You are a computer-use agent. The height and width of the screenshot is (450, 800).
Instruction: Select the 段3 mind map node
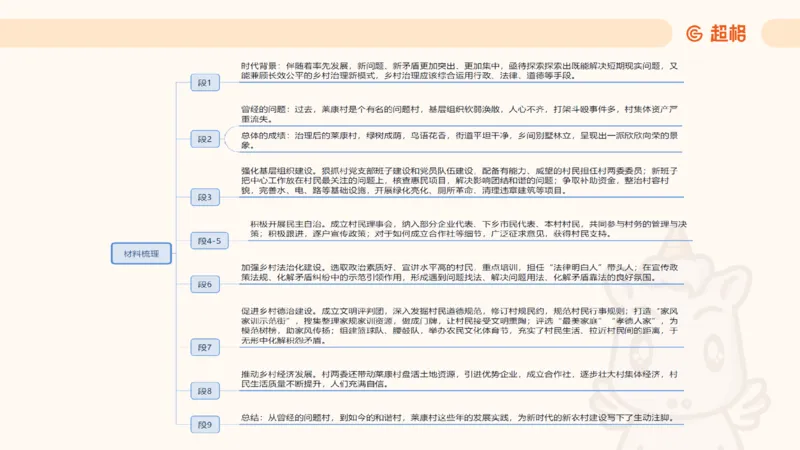tap(205, 197)
